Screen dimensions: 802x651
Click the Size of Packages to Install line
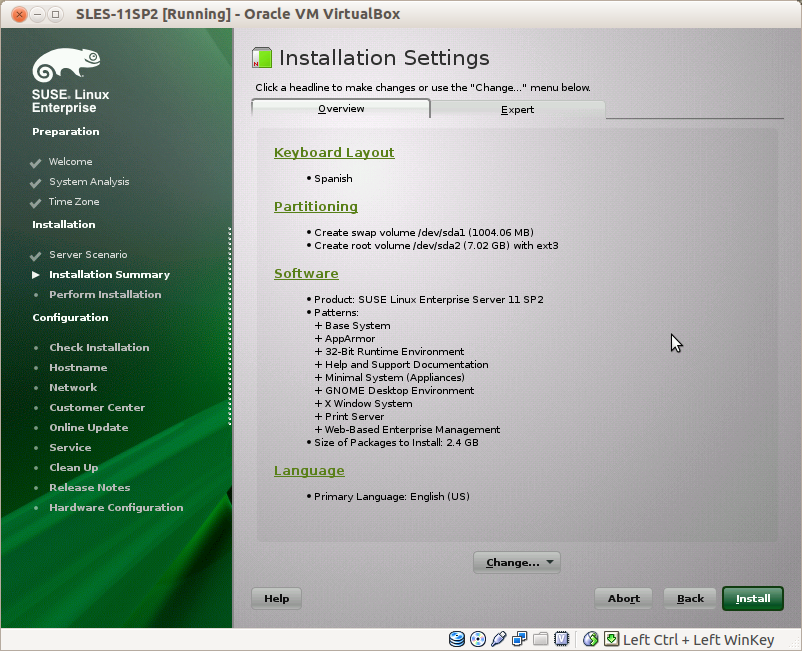point(396,443)
